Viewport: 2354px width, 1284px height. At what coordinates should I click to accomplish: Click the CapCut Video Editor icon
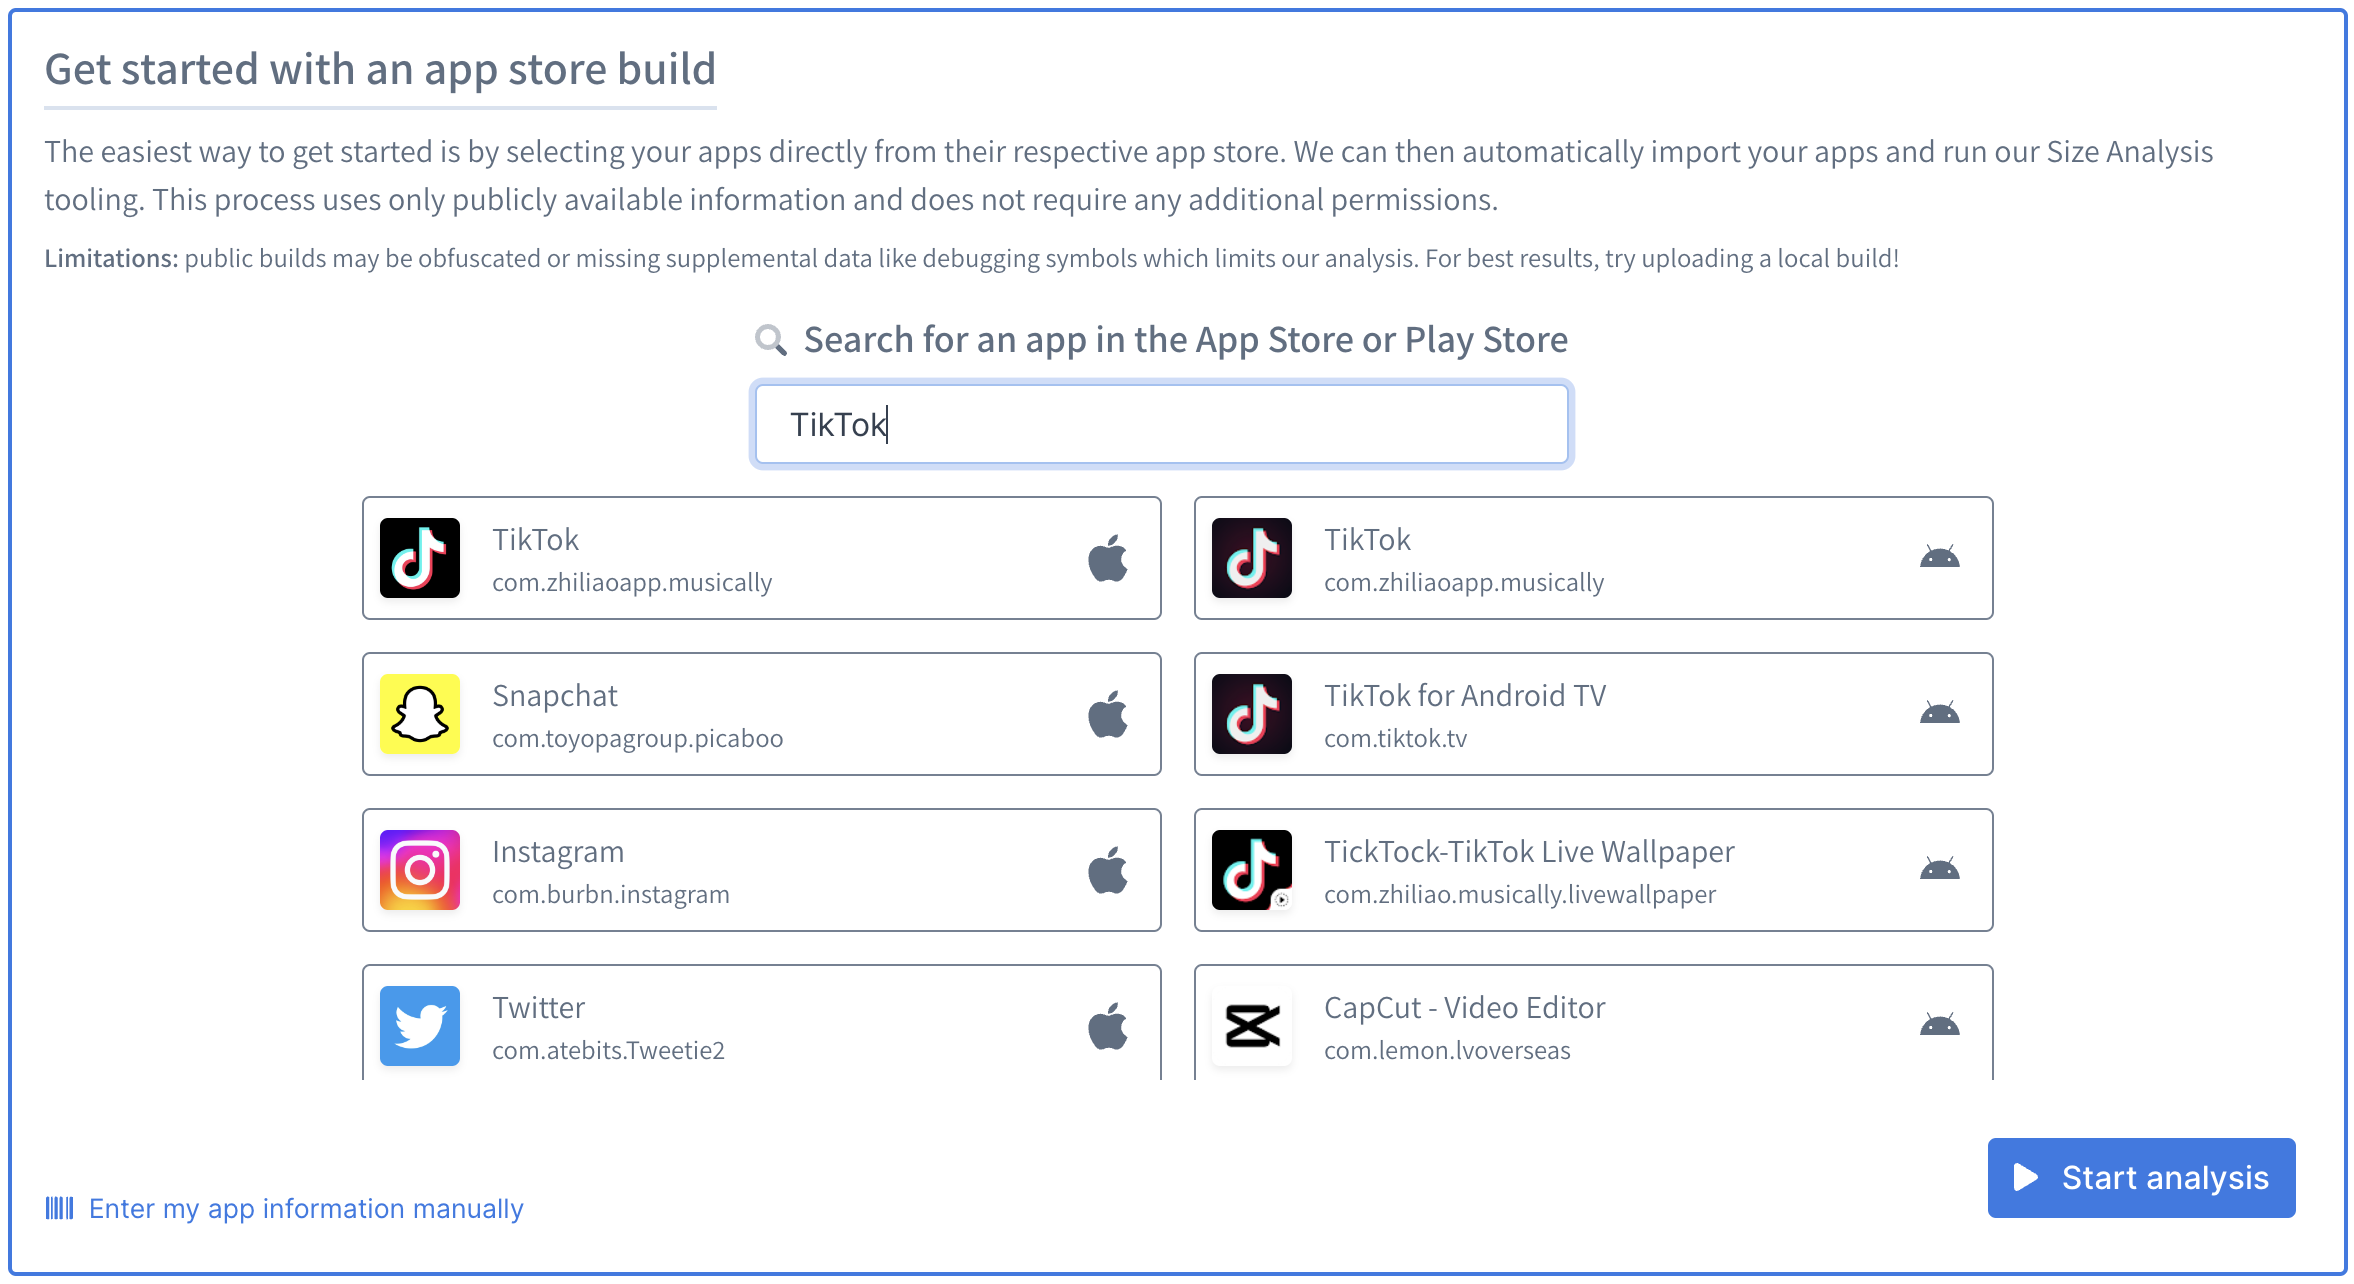click(x=1252, y=1026)
